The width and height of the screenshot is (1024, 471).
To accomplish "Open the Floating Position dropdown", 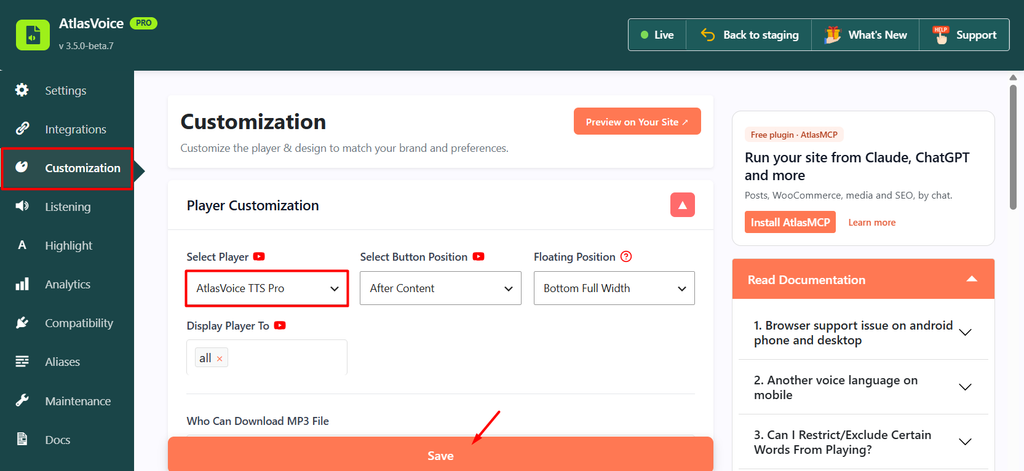I will pos(614,288).
